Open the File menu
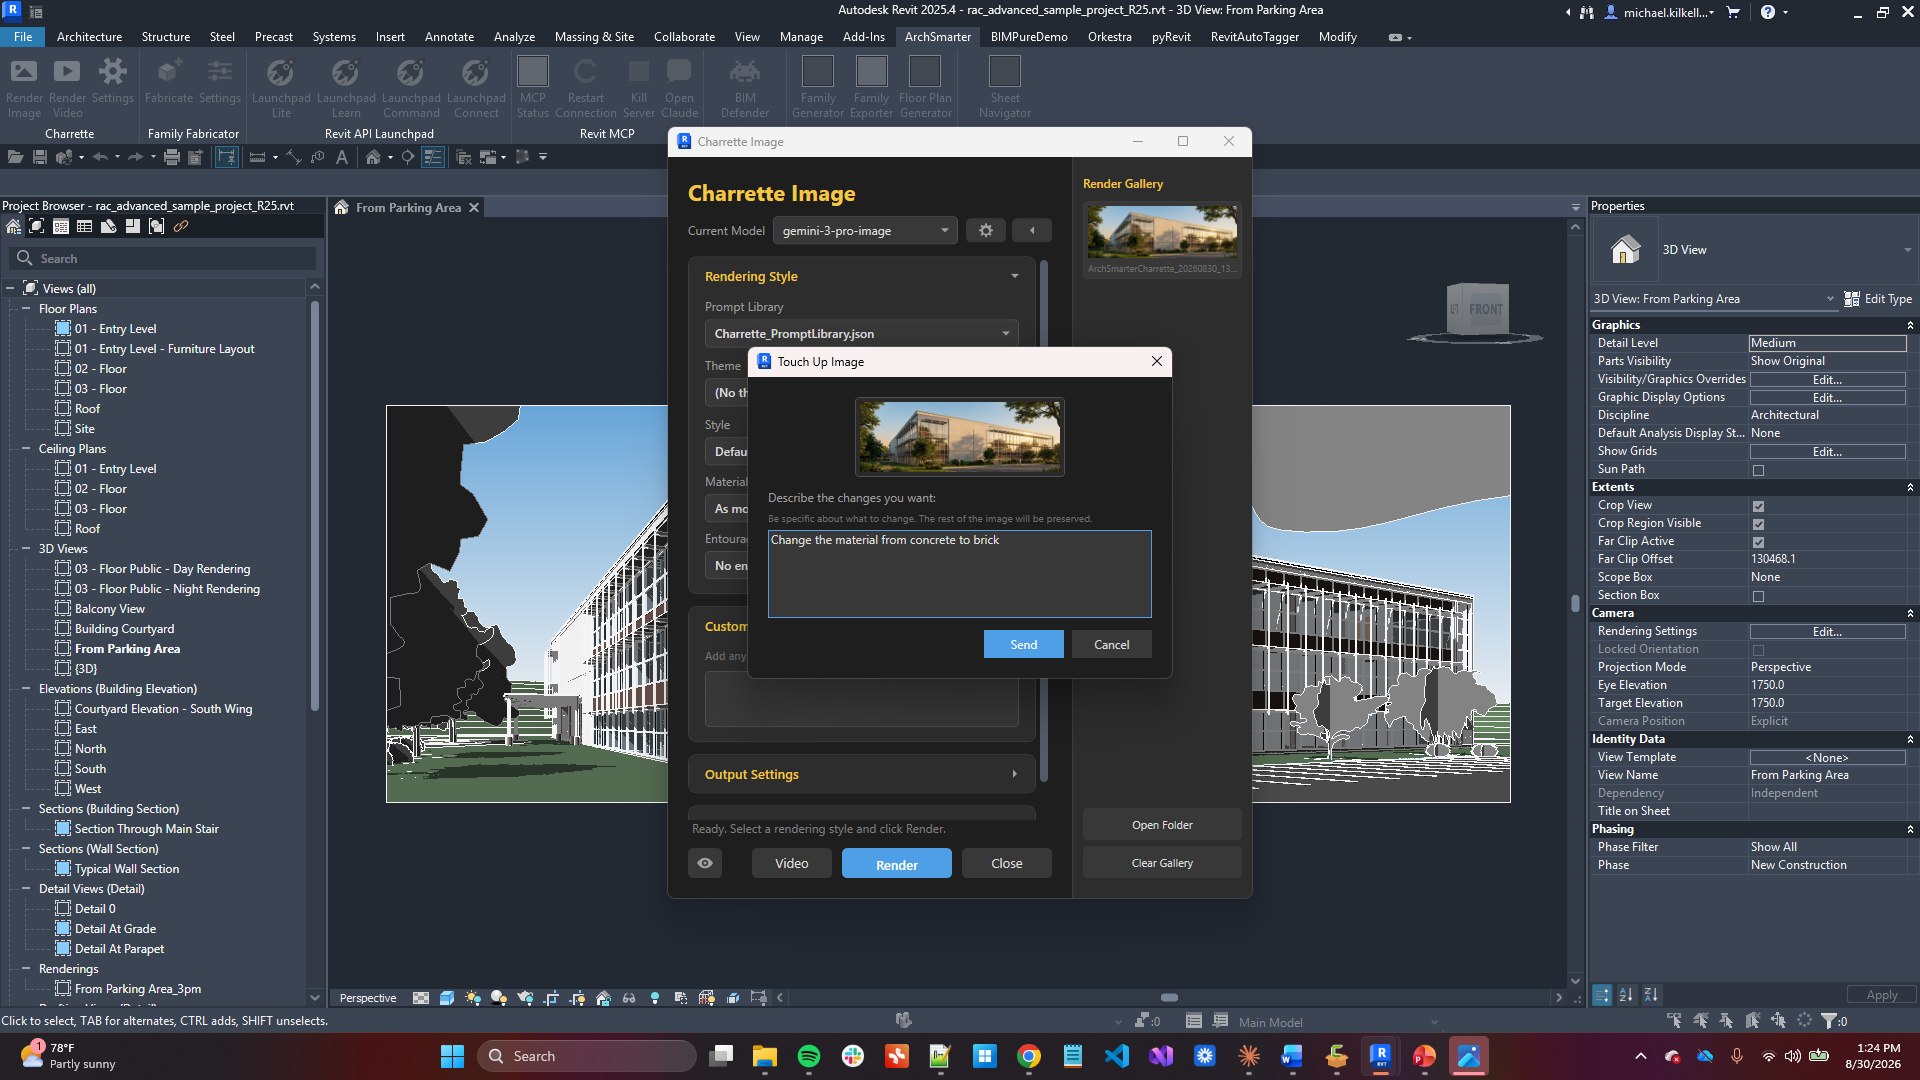 pyautogui.click(x=23, y=37)
